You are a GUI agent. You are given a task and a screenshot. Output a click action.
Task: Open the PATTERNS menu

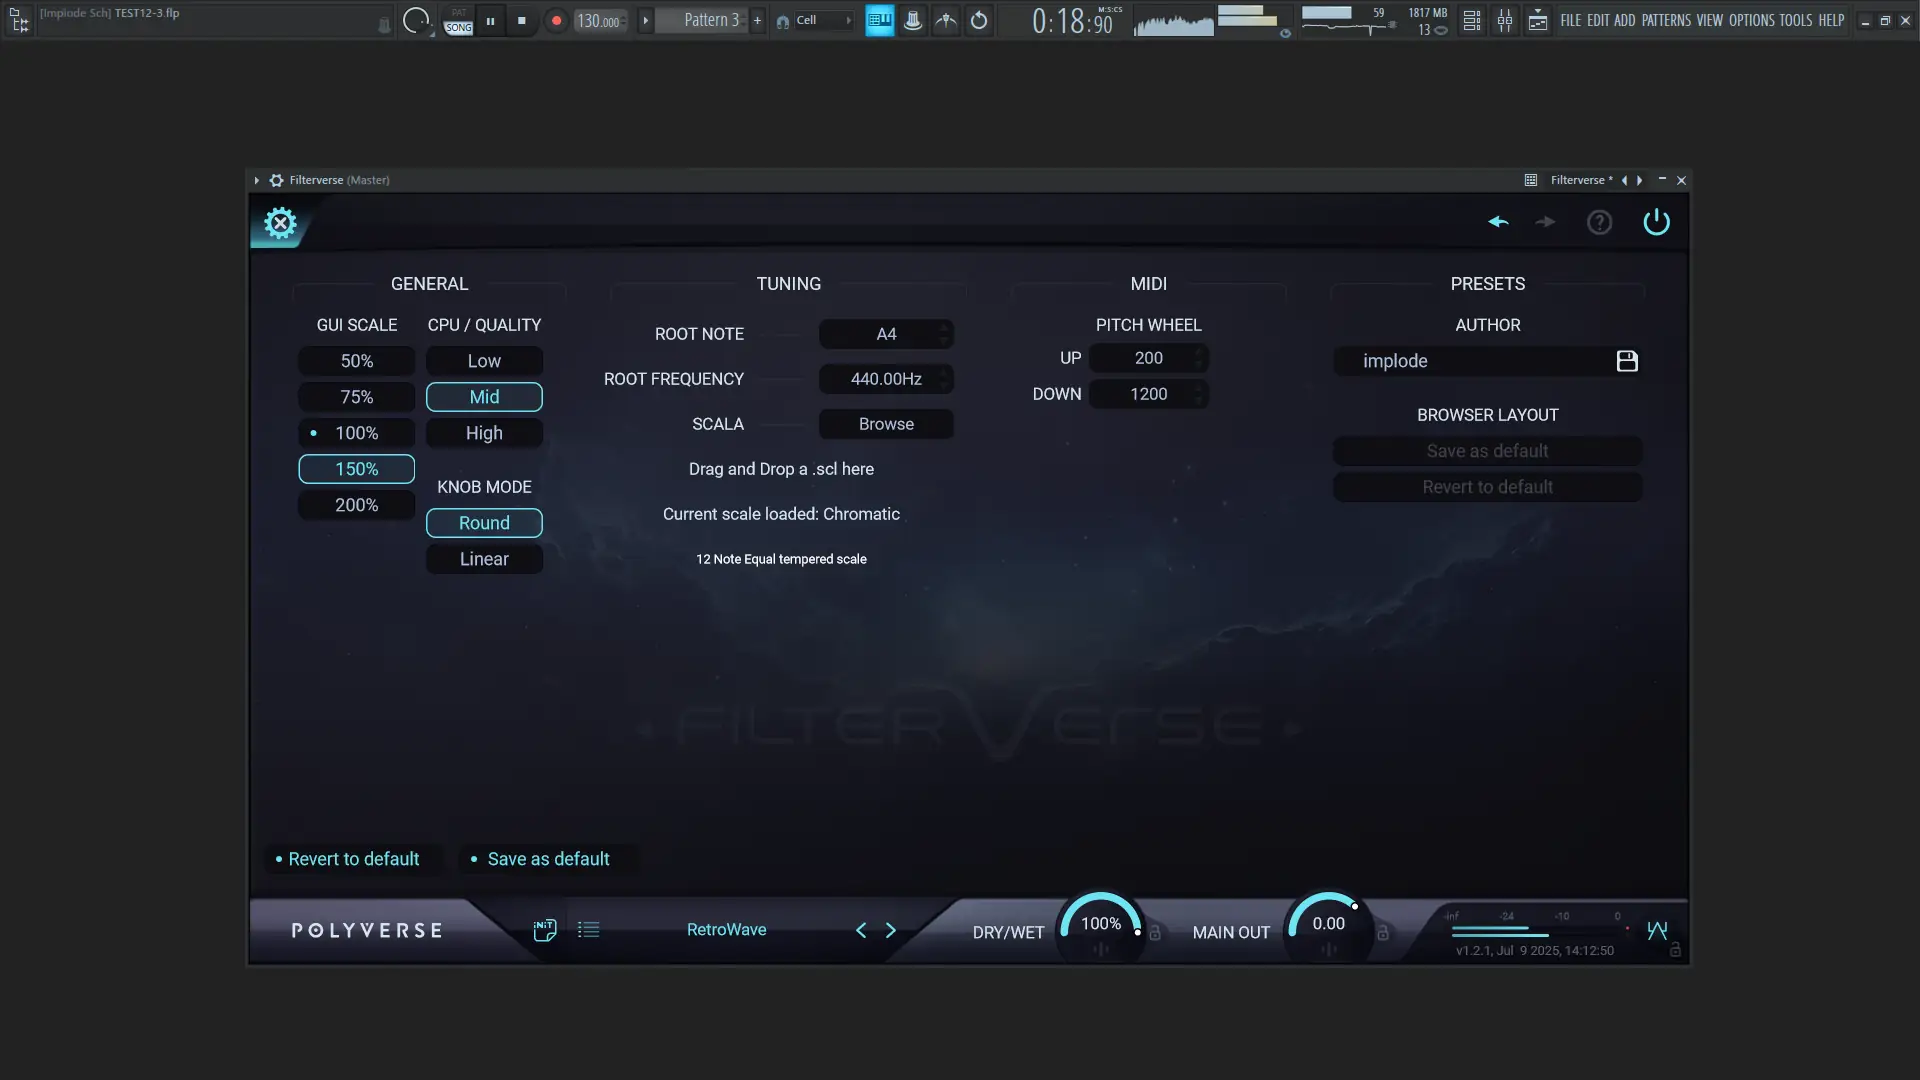(x=1665, y=20)
